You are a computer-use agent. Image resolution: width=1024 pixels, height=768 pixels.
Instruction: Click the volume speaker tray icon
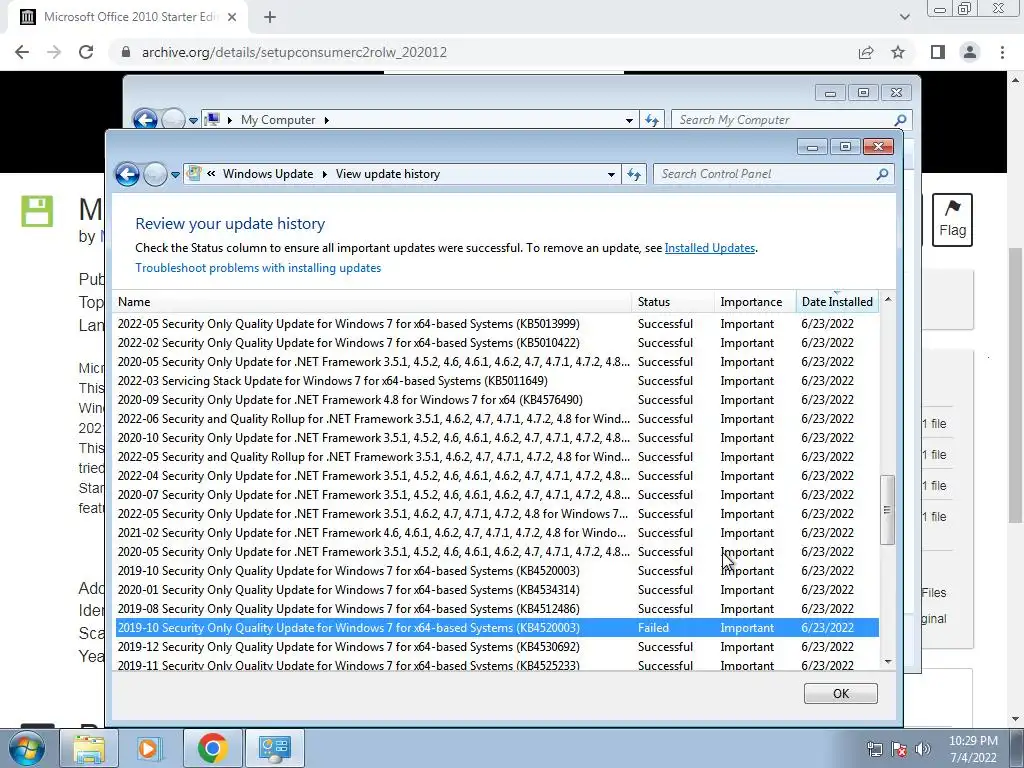pos(923,748)
